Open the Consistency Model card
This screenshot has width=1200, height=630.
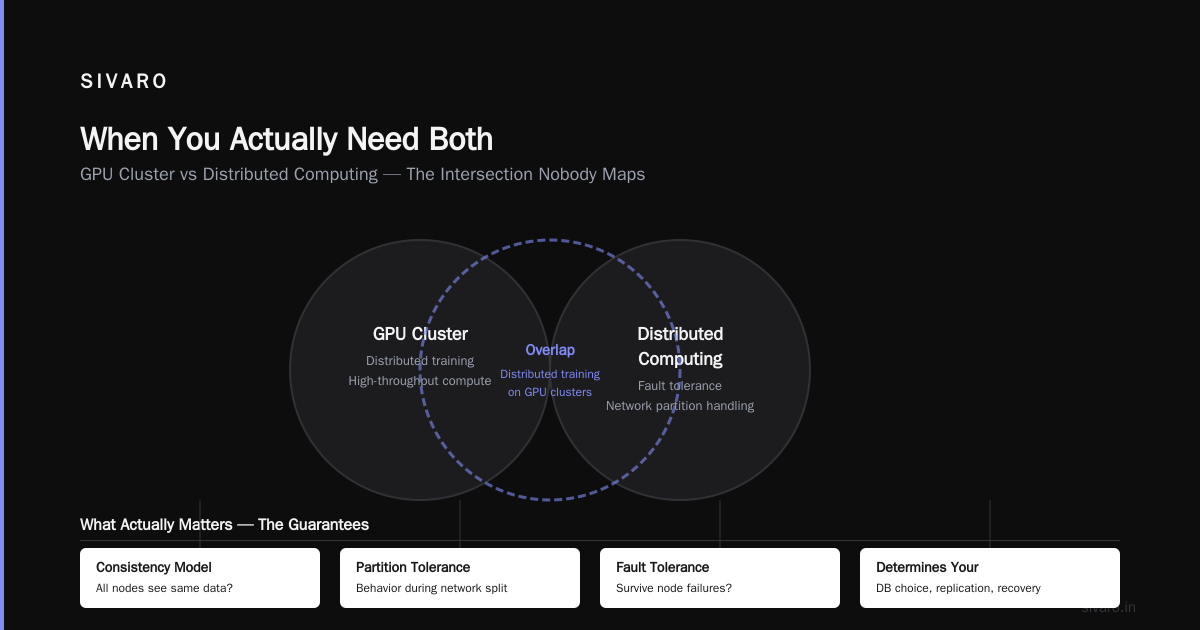coord(200,578)
